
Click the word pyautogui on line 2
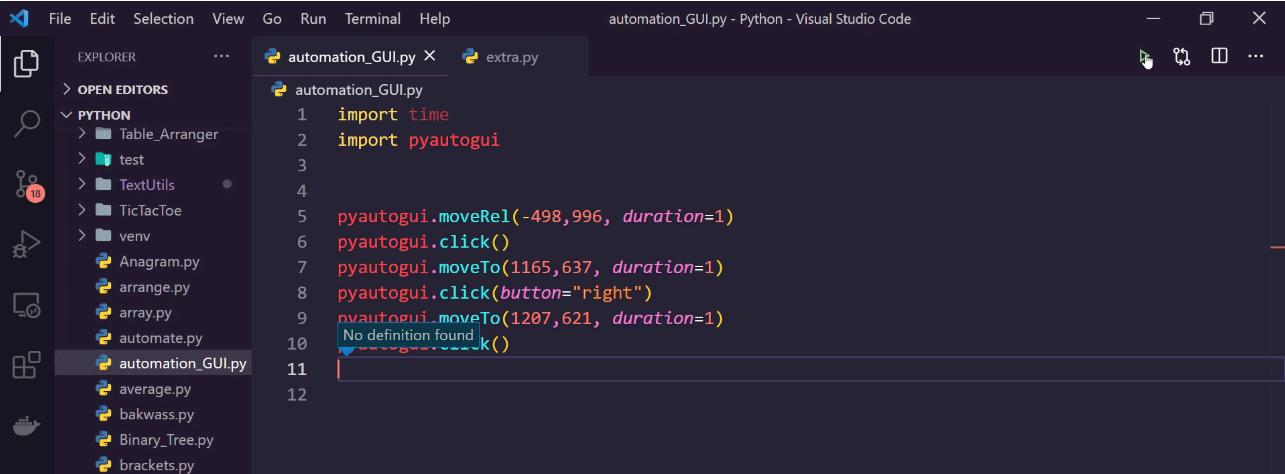pos(454,140)
